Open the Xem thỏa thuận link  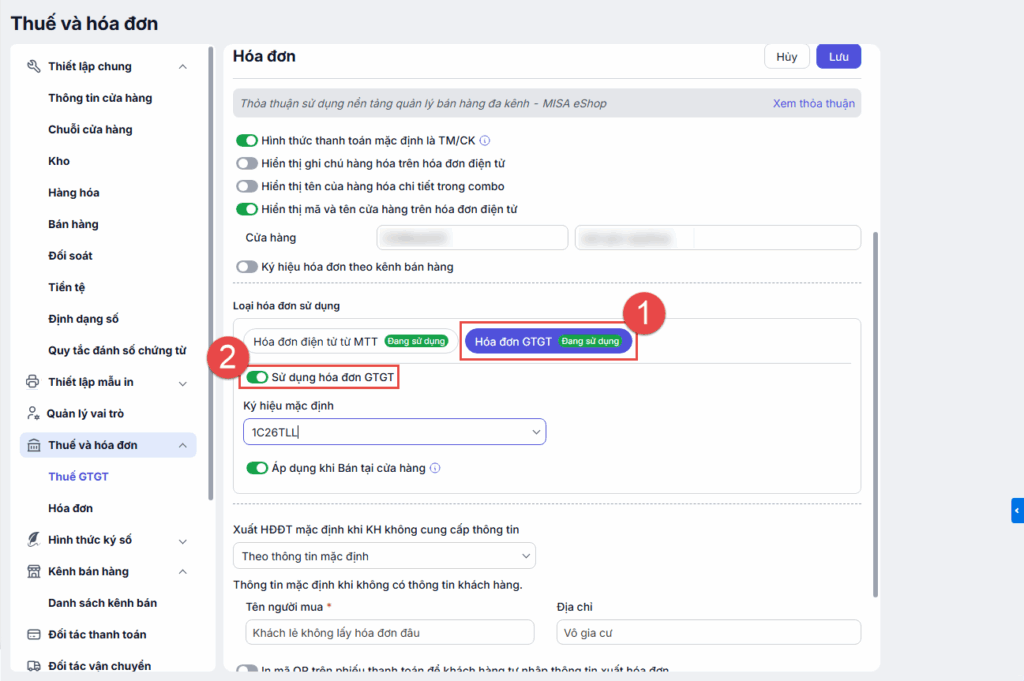813,103
